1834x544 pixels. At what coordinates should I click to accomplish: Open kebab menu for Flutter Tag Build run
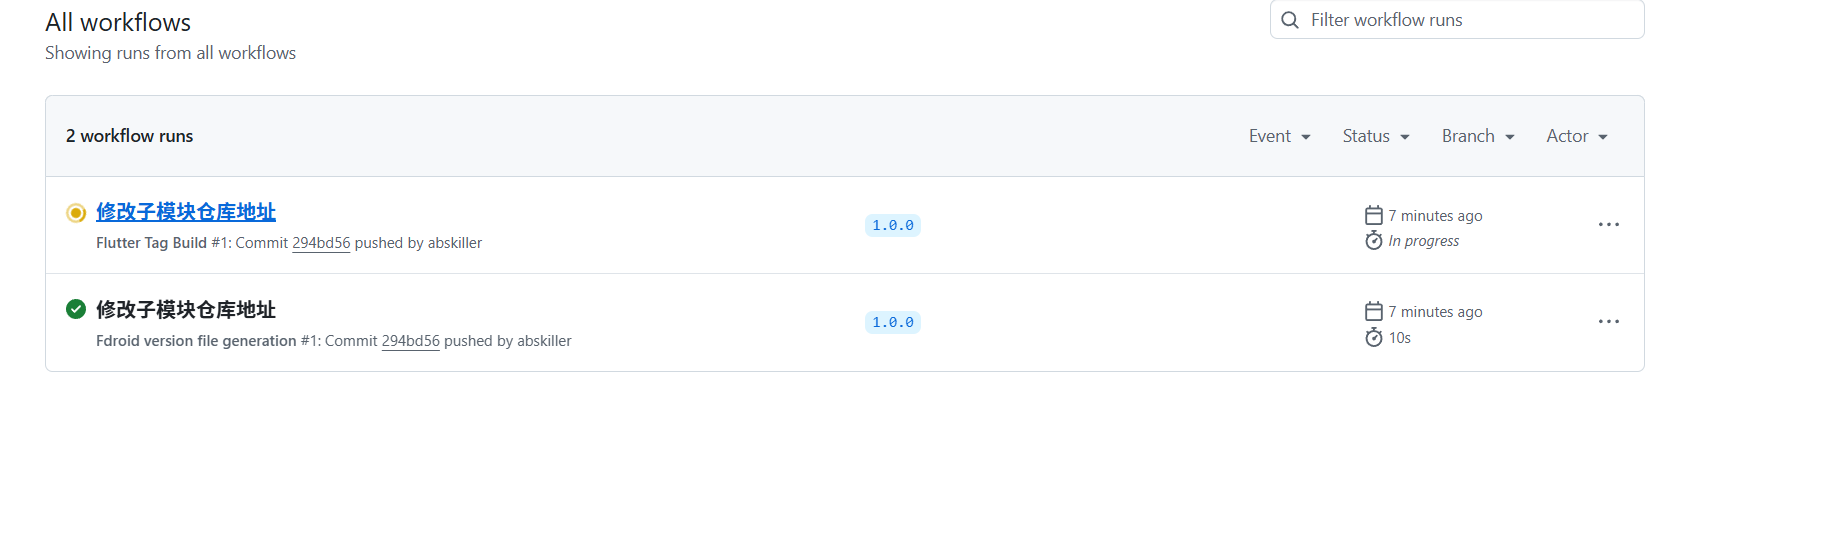(x=1609, y=225)
